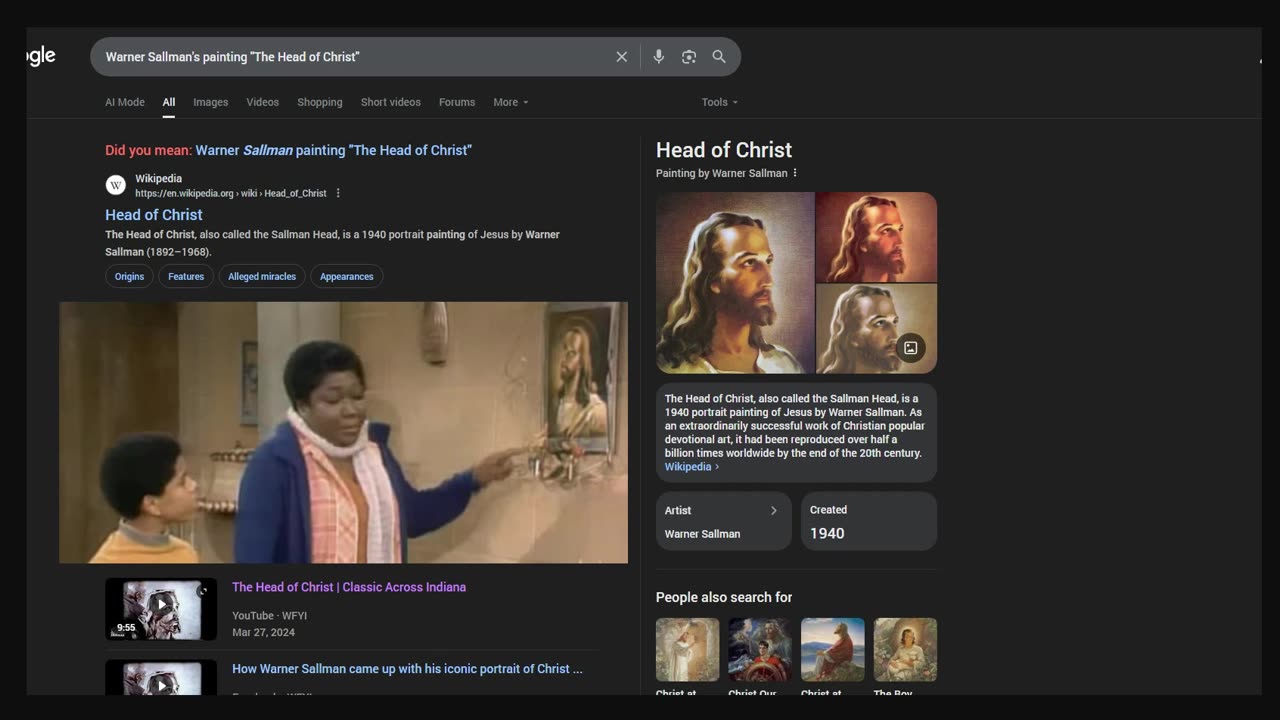This screenshot has width=1280, height=720.
Task: Start voice search with the microphone icon
Action: click(x=658, y=57)
